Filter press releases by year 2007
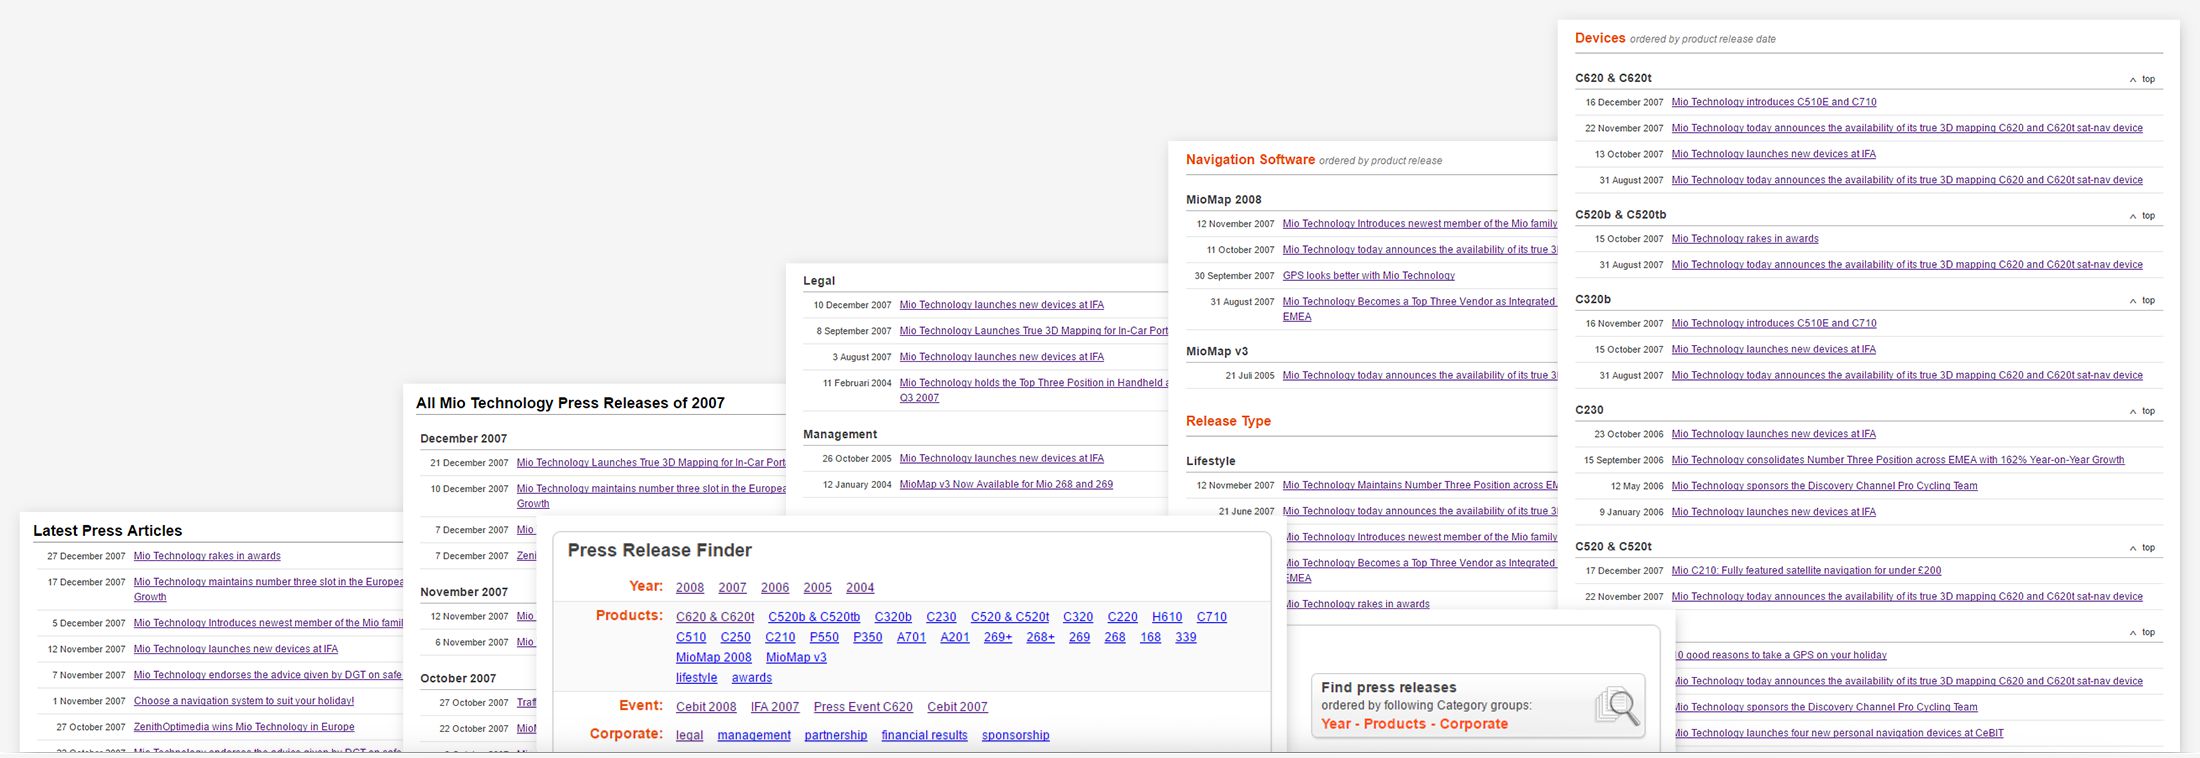2200x758 pixels. click(x=732, y=588)
